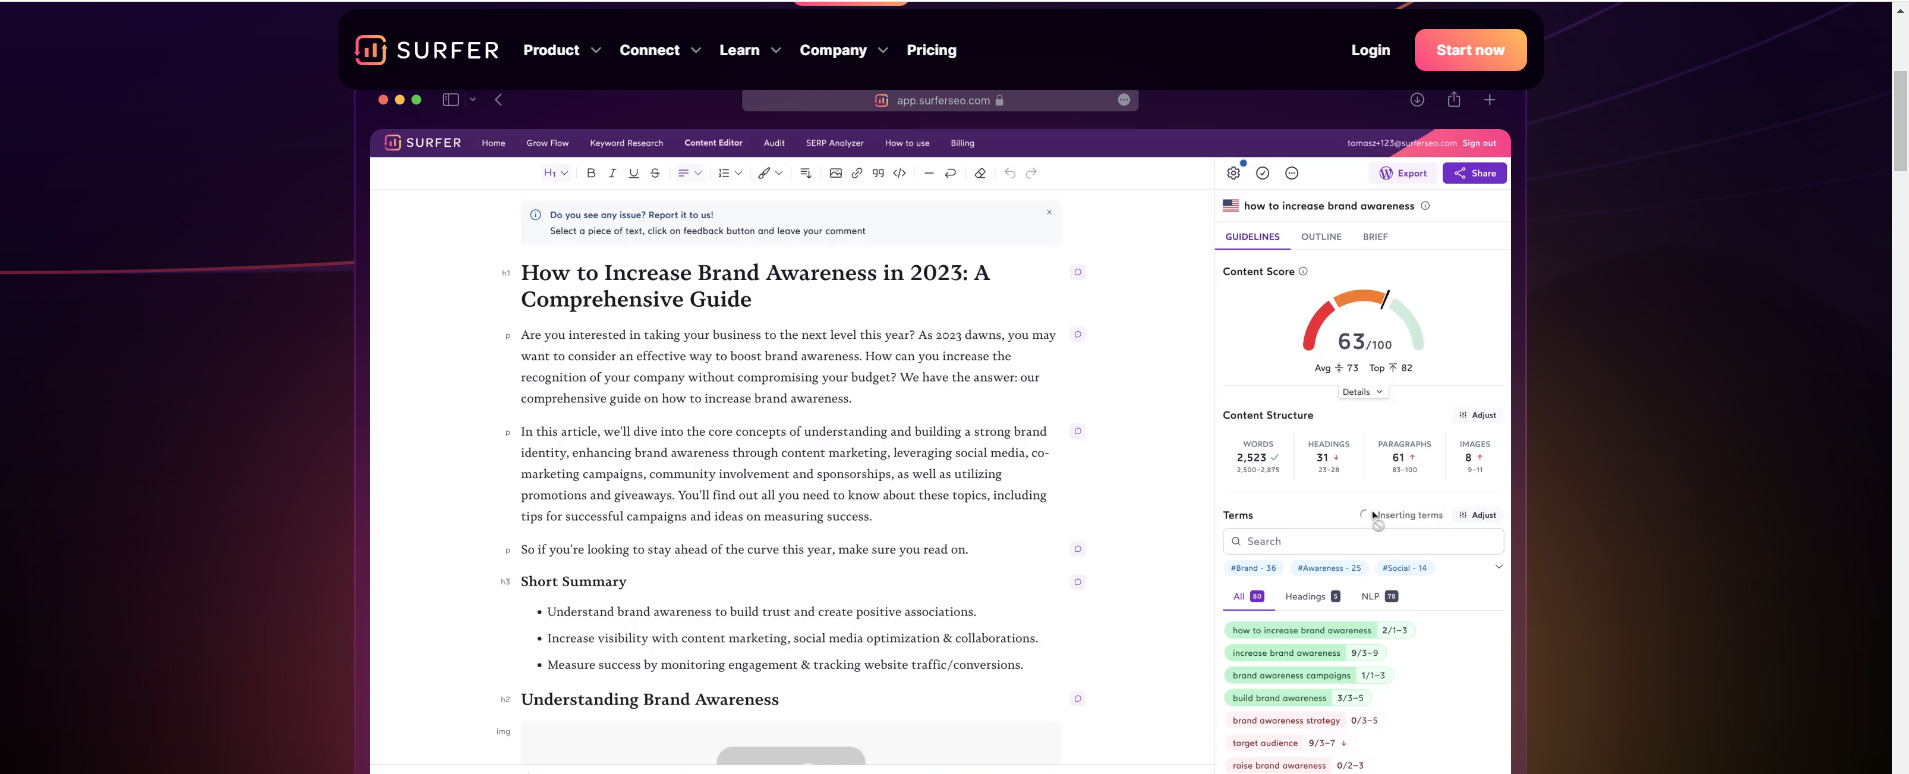Toggle the browser sidebar icon
Image resolution: width=1909 pixels, height=774 pixels.
451,100
